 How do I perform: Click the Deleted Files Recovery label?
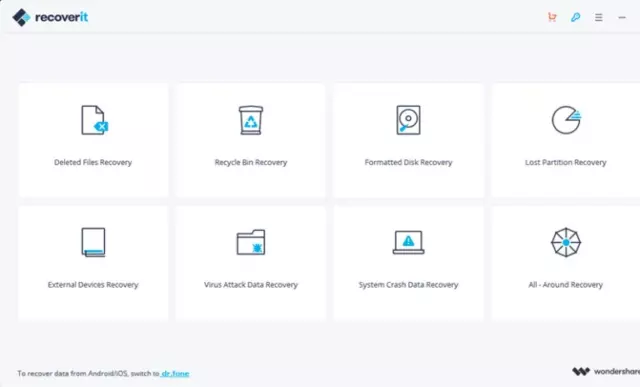[x=93, y=162]
